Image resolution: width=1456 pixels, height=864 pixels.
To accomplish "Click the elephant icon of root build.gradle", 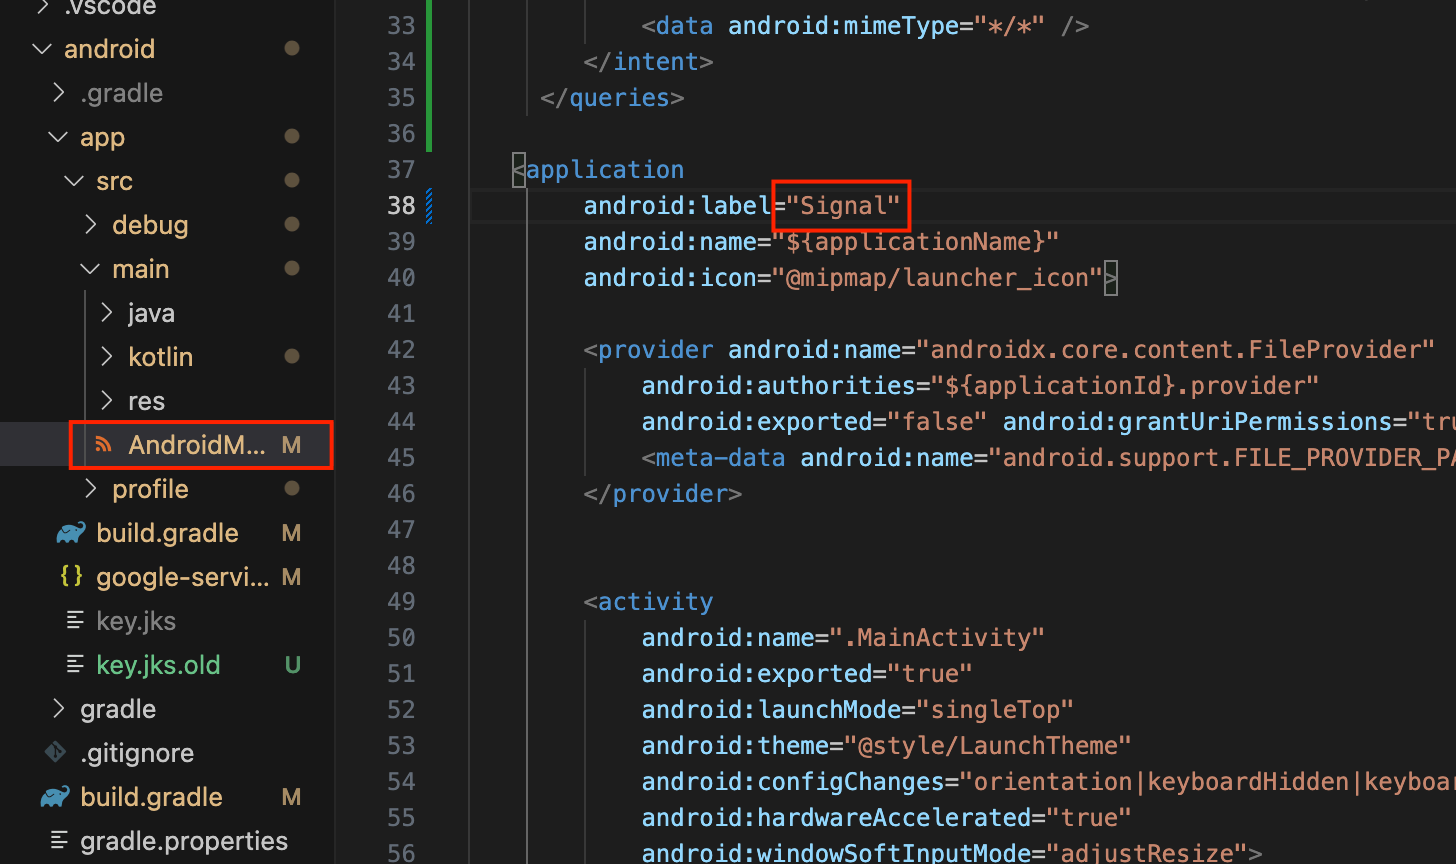I will click(x=54, y=797).
